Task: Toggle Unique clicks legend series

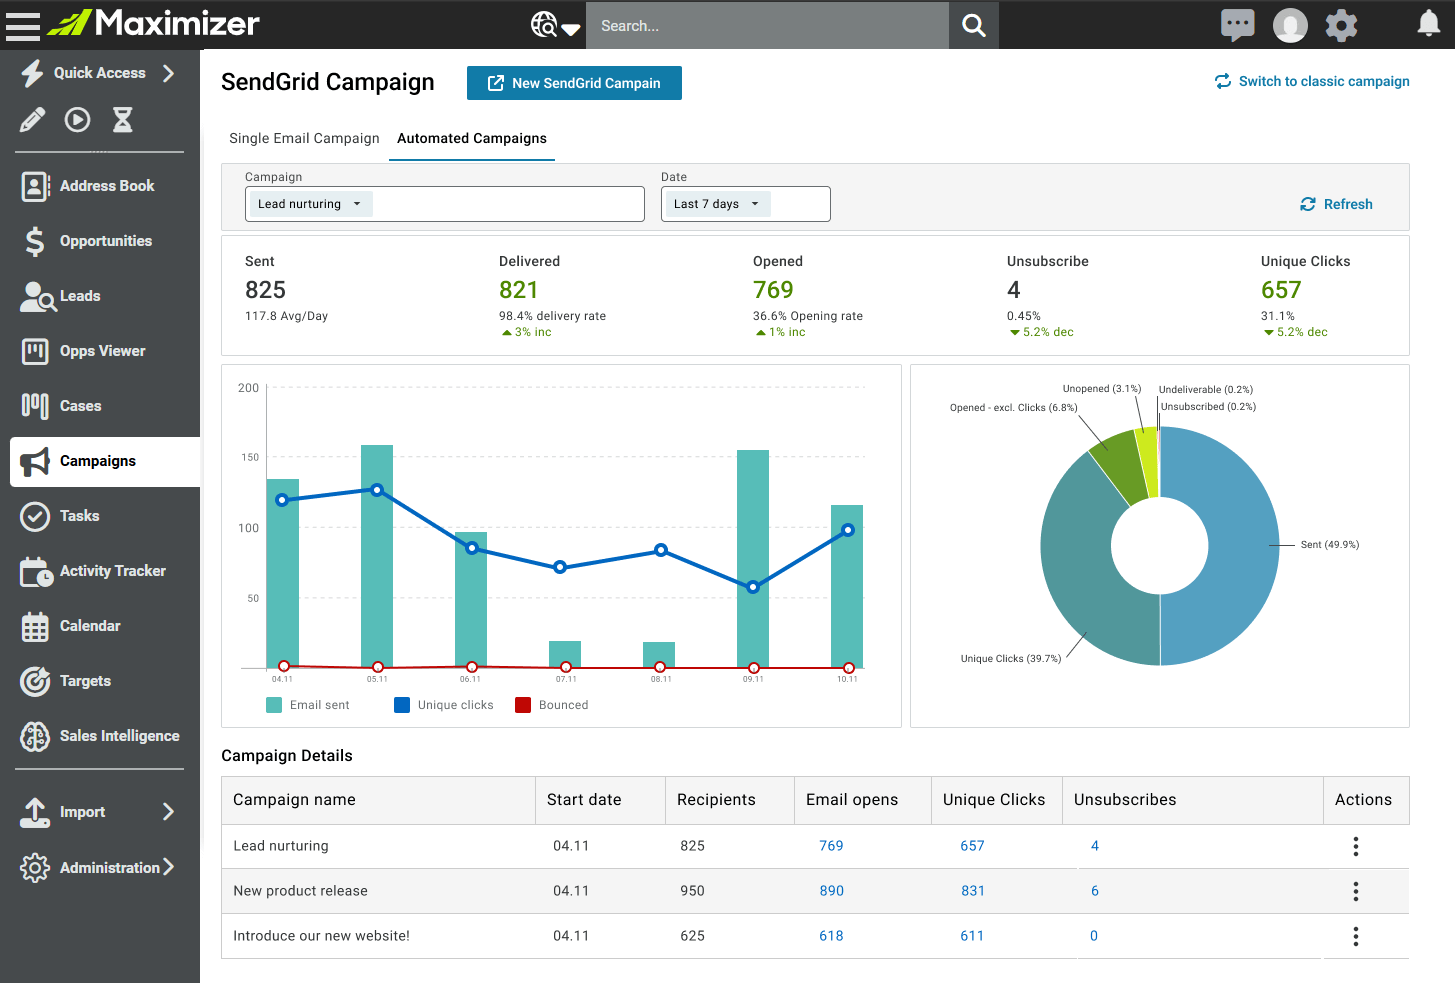Action: point(444,705)
